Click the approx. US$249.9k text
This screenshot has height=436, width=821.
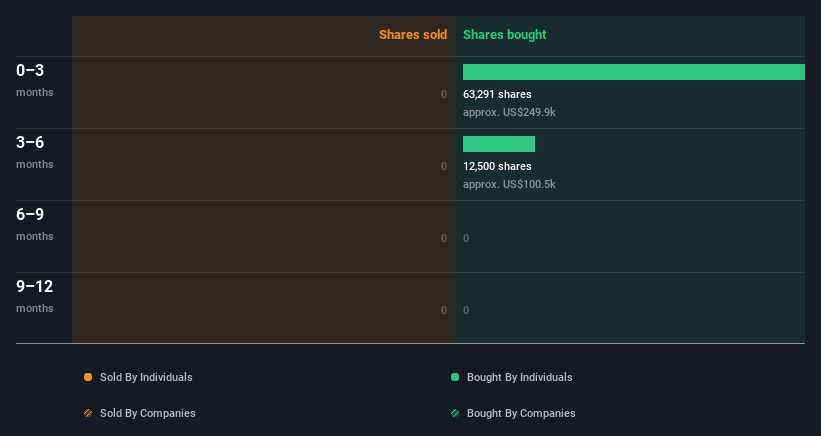(x=509, y=112)
